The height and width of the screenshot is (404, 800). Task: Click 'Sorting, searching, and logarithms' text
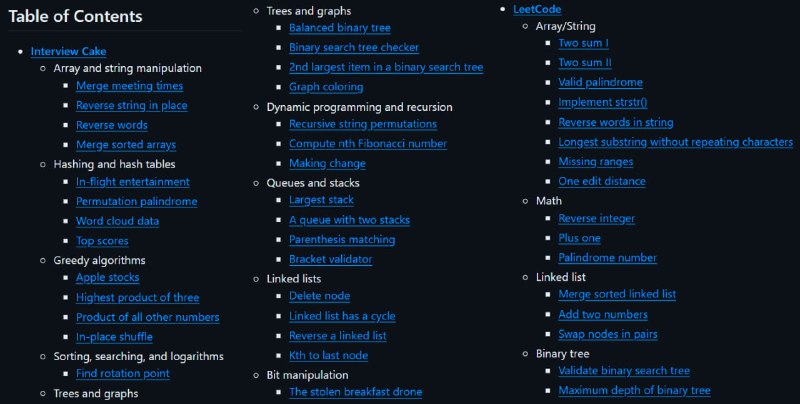tap(139, 357)
